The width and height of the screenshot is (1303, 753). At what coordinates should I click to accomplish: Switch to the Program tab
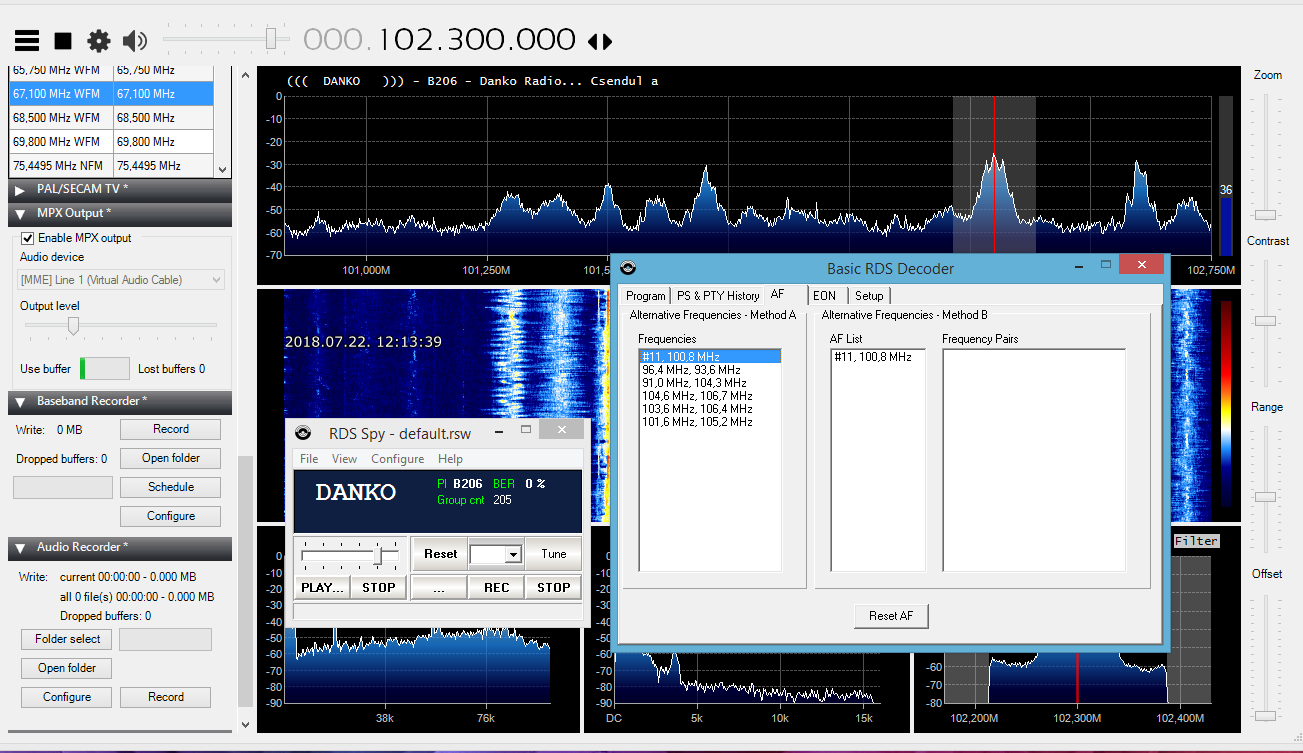(x=646, y=296)
